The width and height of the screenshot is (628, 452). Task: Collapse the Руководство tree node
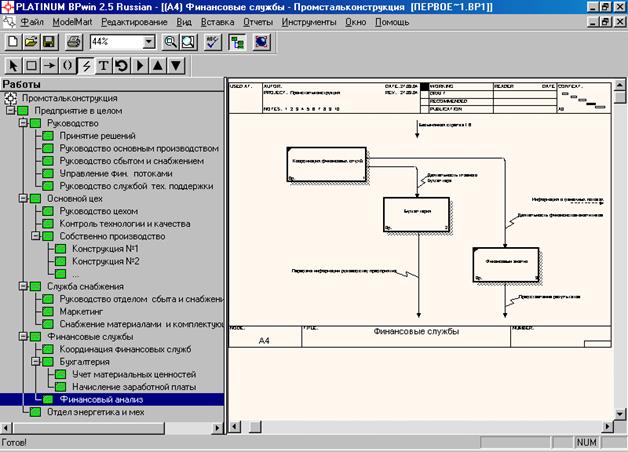click(x=23, y=123)
